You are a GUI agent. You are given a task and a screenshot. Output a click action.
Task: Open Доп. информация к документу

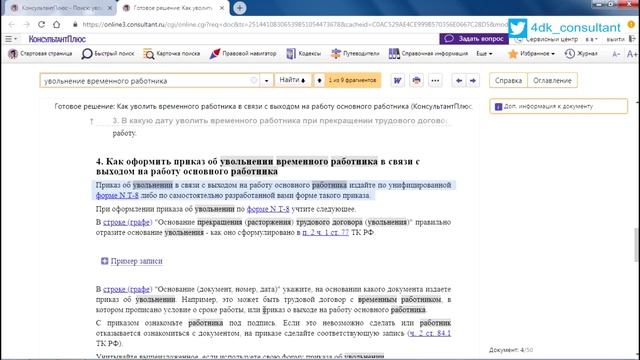pos(558,106)
